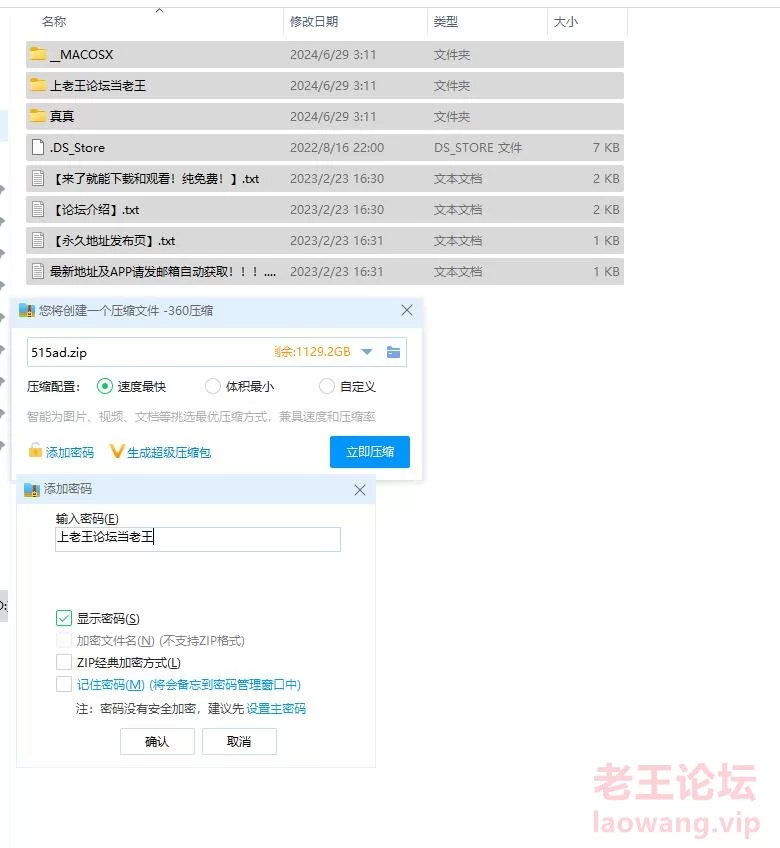
Task: Open the 生成超级压缩包 link
Action: (x=169, y=452)
